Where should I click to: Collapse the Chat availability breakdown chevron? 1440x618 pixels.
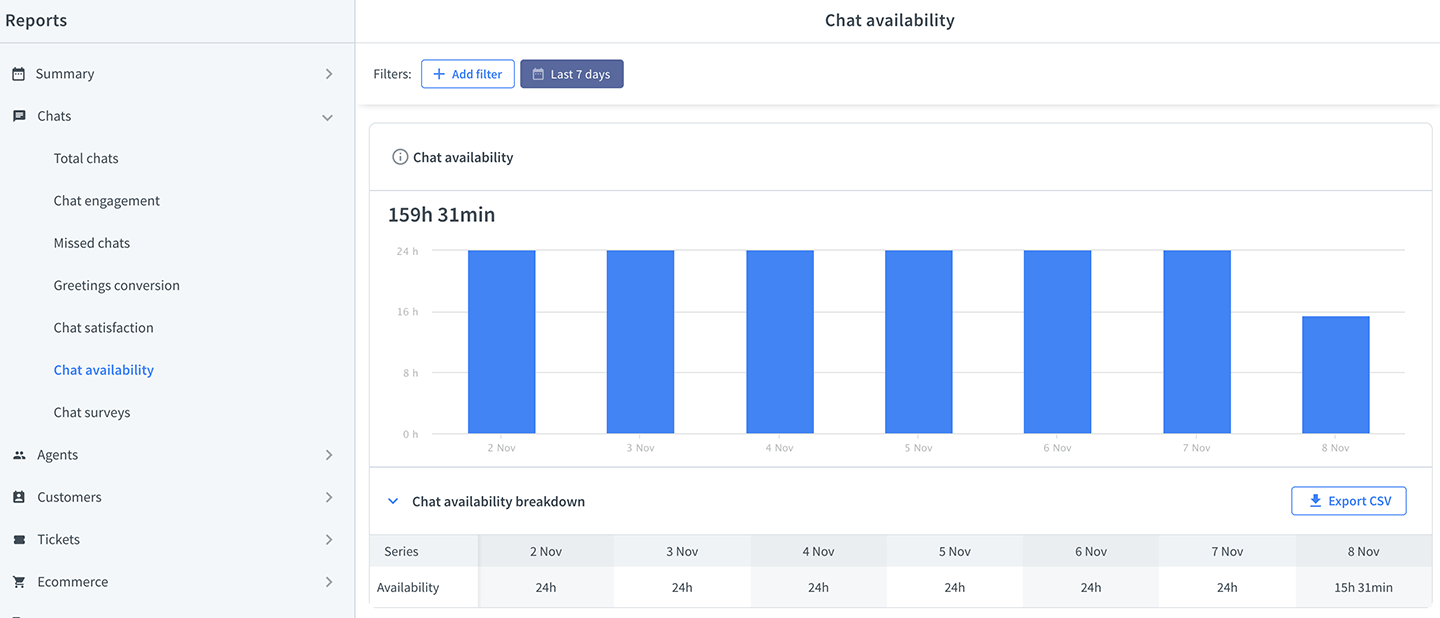393,501
